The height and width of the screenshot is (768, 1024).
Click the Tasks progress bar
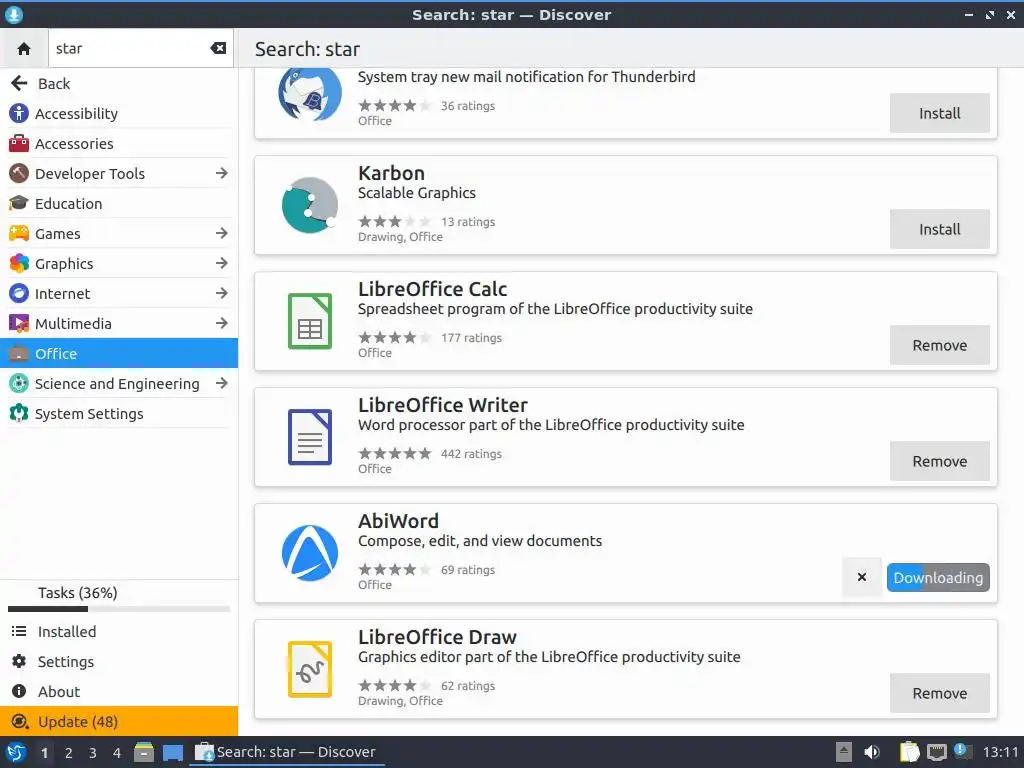coord(119,609)
